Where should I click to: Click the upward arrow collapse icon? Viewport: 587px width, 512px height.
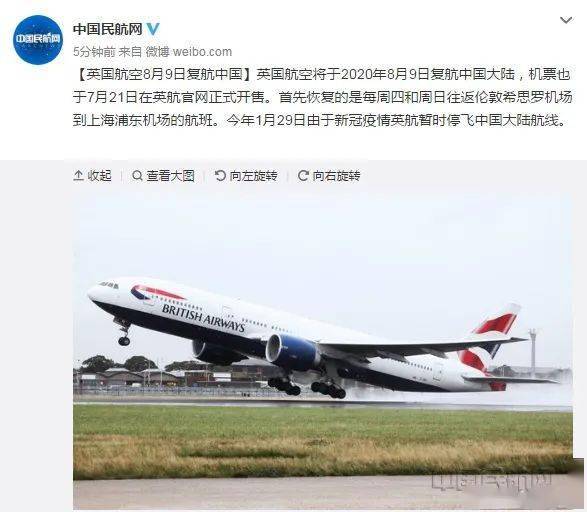pyautogui.click(x=78, y=176)
